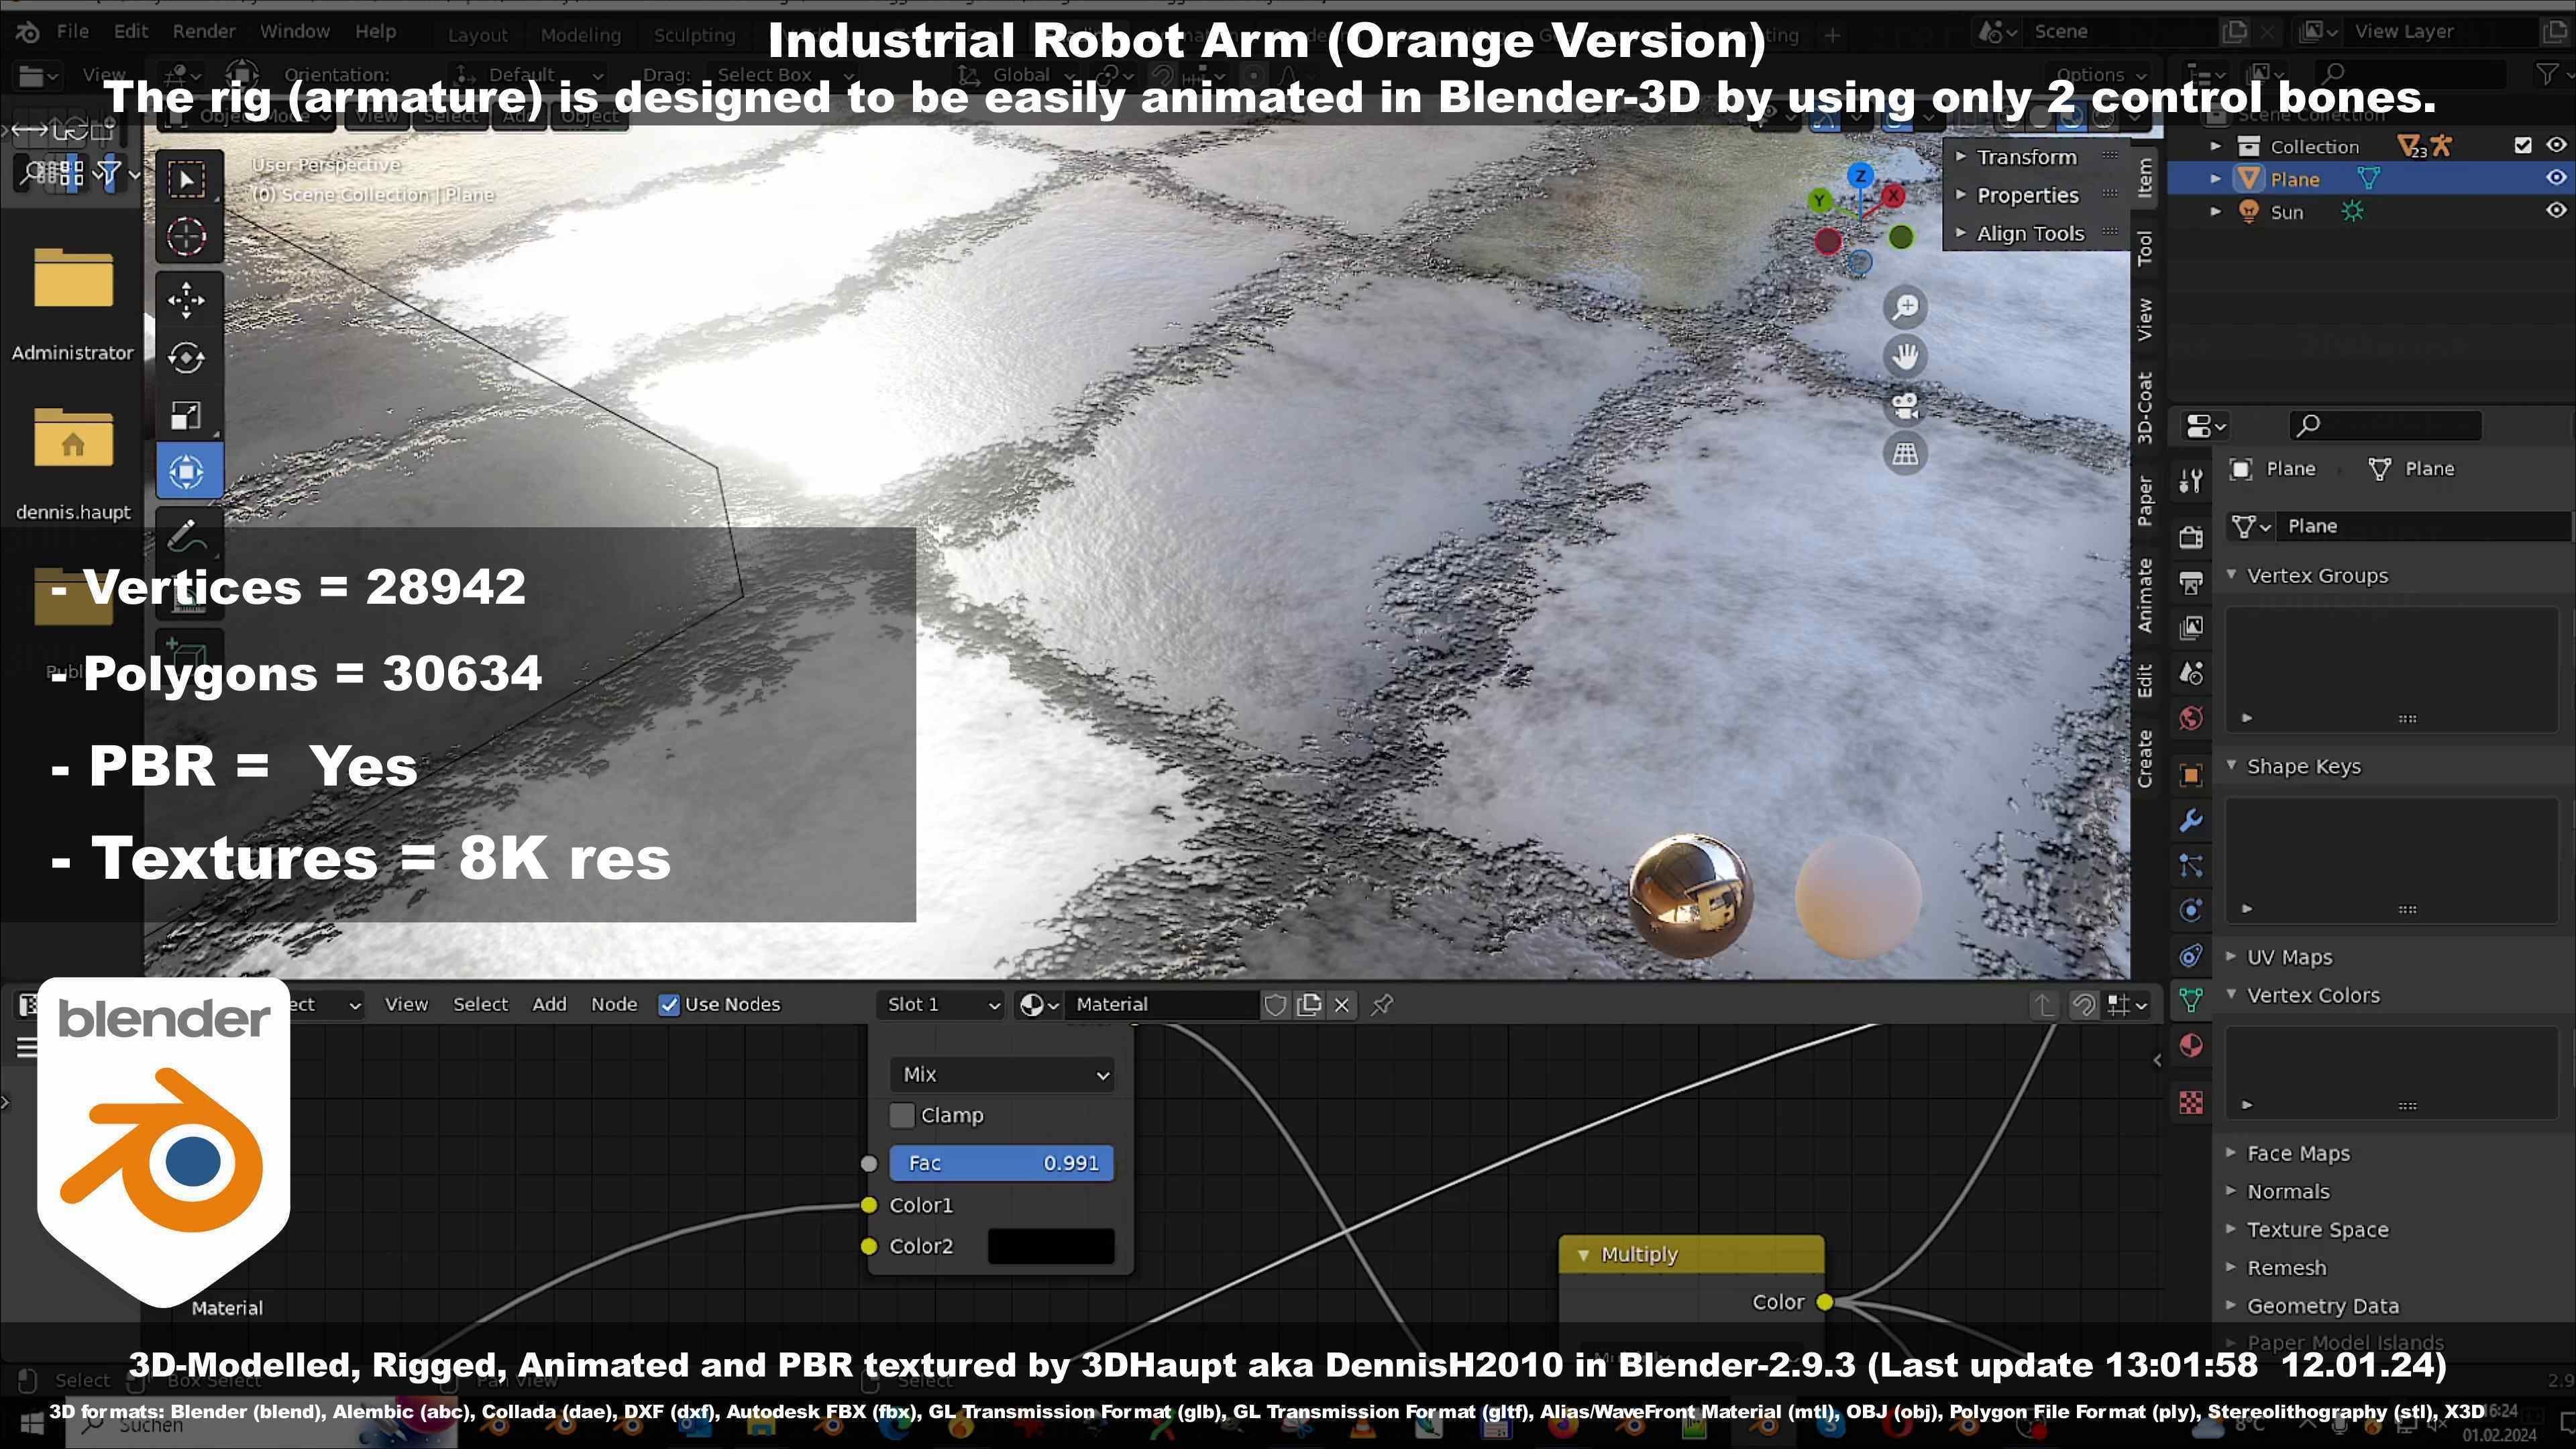Viewport: 2576px width, 1449px height.
Task: Click the Zoom magnifier viewport gizmo
Action: coord(1905,307)
